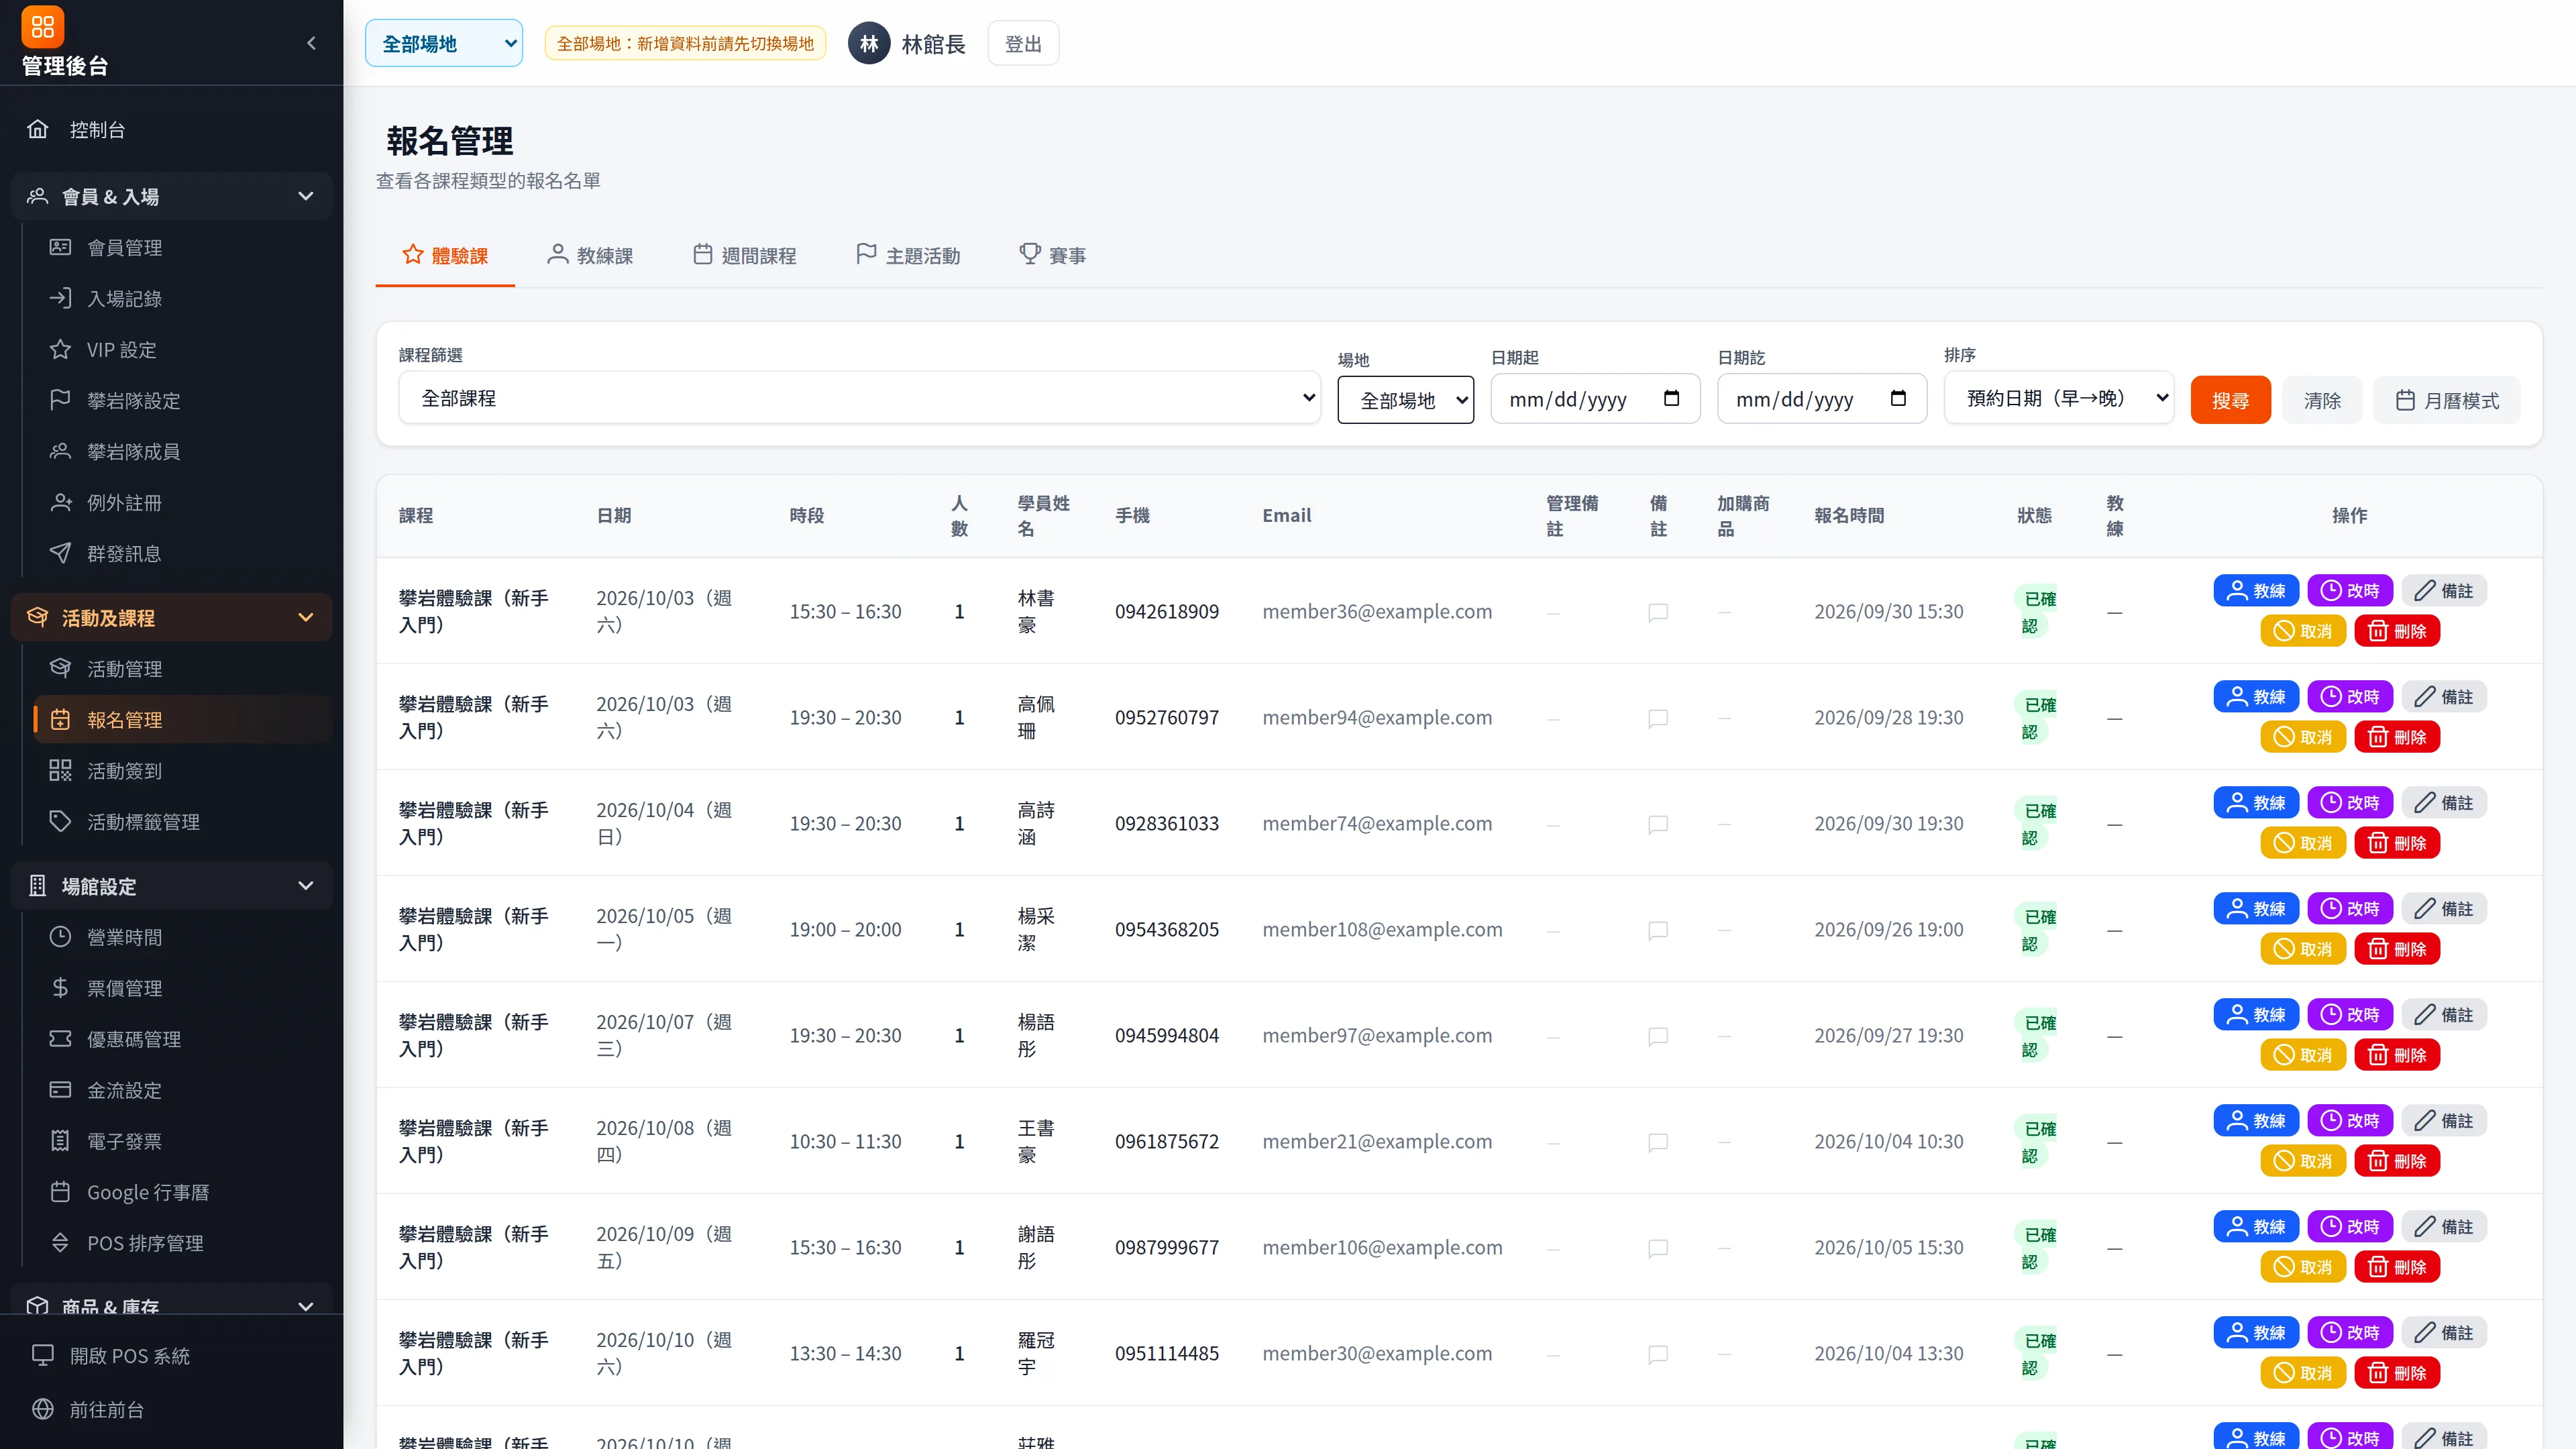Click the note bubble icon for 林書豪 row
Screen dimensions: 2576x1449
click(1658, 612)
